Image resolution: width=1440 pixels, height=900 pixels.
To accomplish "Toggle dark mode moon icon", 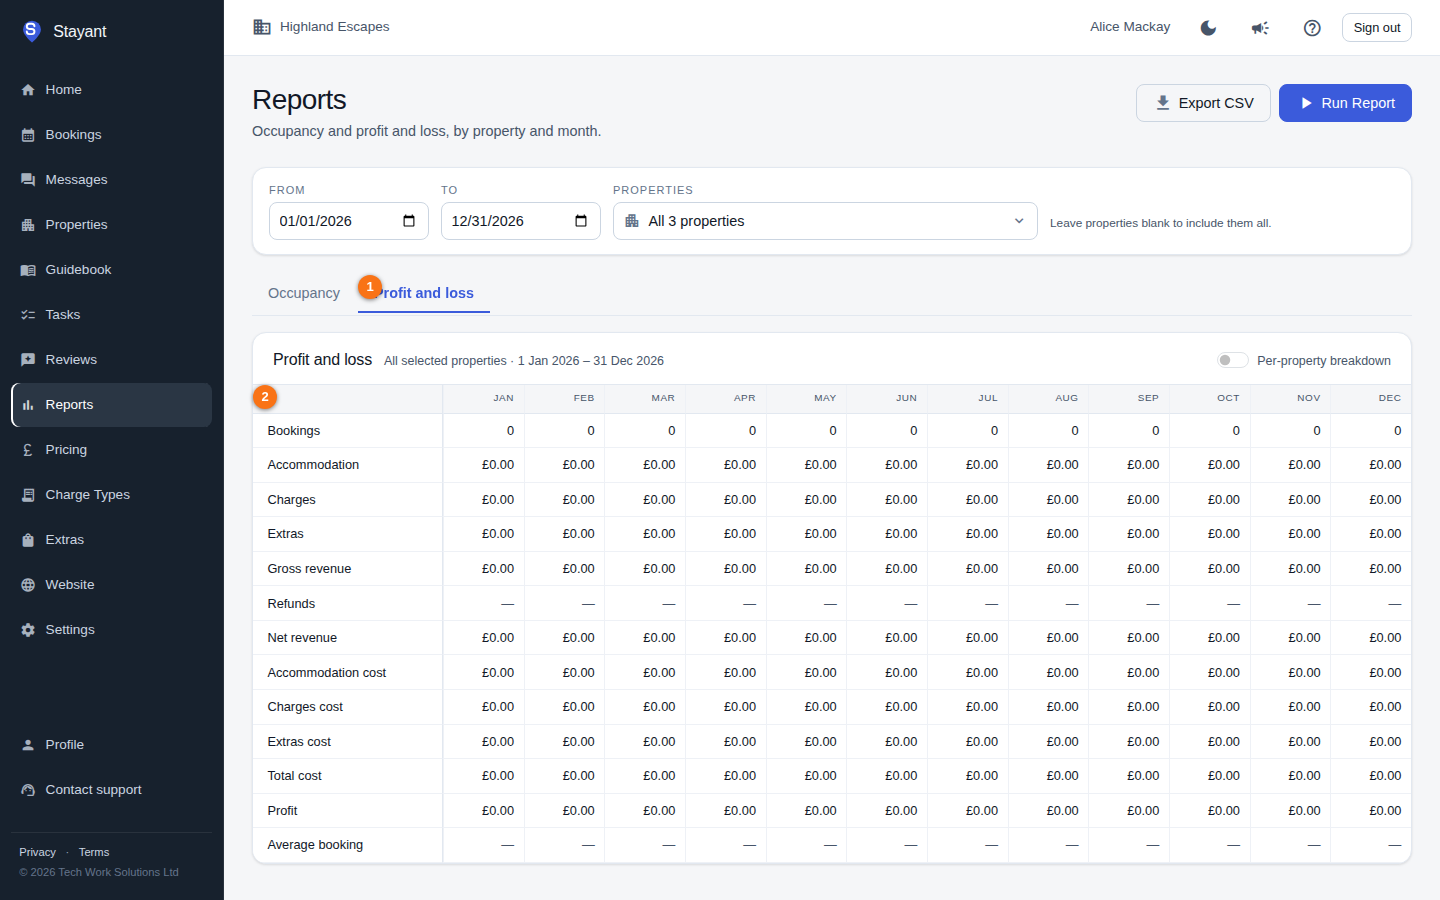I will [1208, 28].
